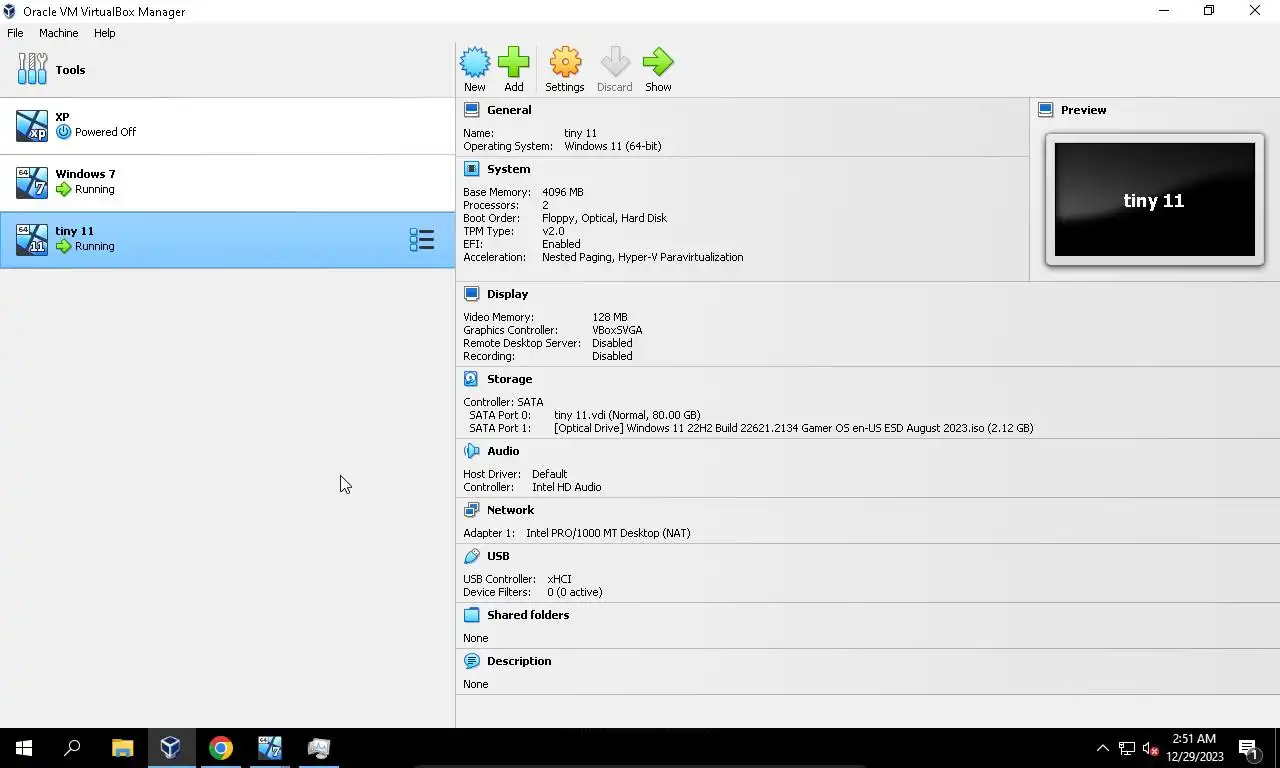Open the USB settings heading link

coord(498,556)
